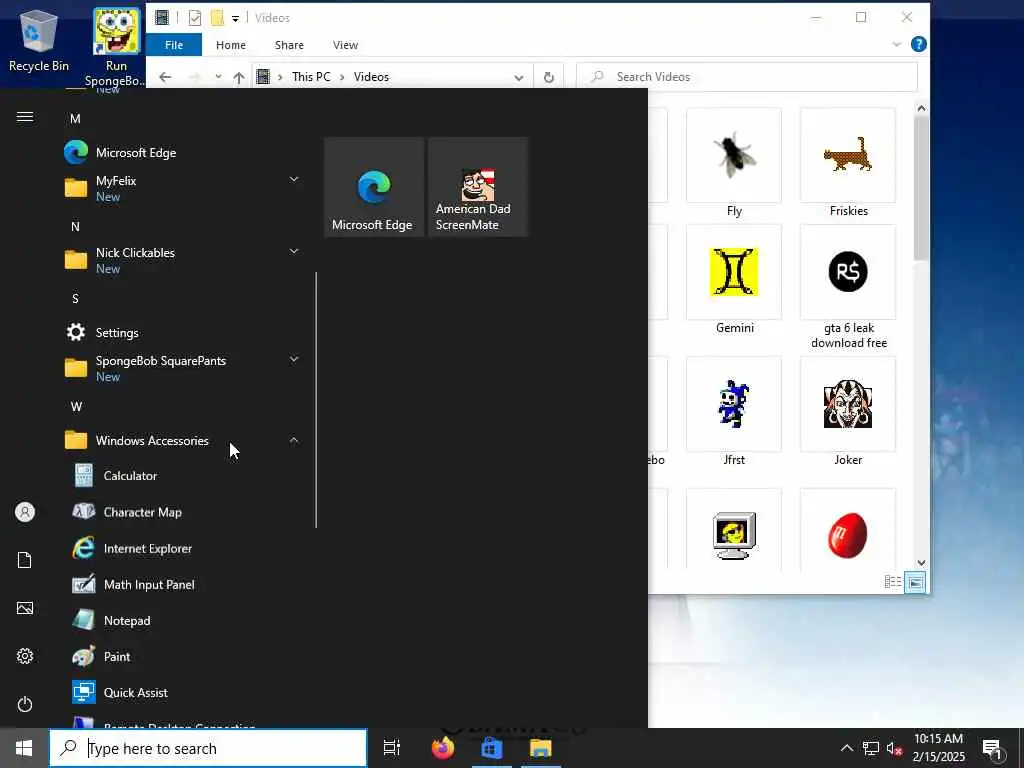This screenshot has width=1024, height=768.
Task: Click the Windows Start button
Action: (x=24, y=748)
